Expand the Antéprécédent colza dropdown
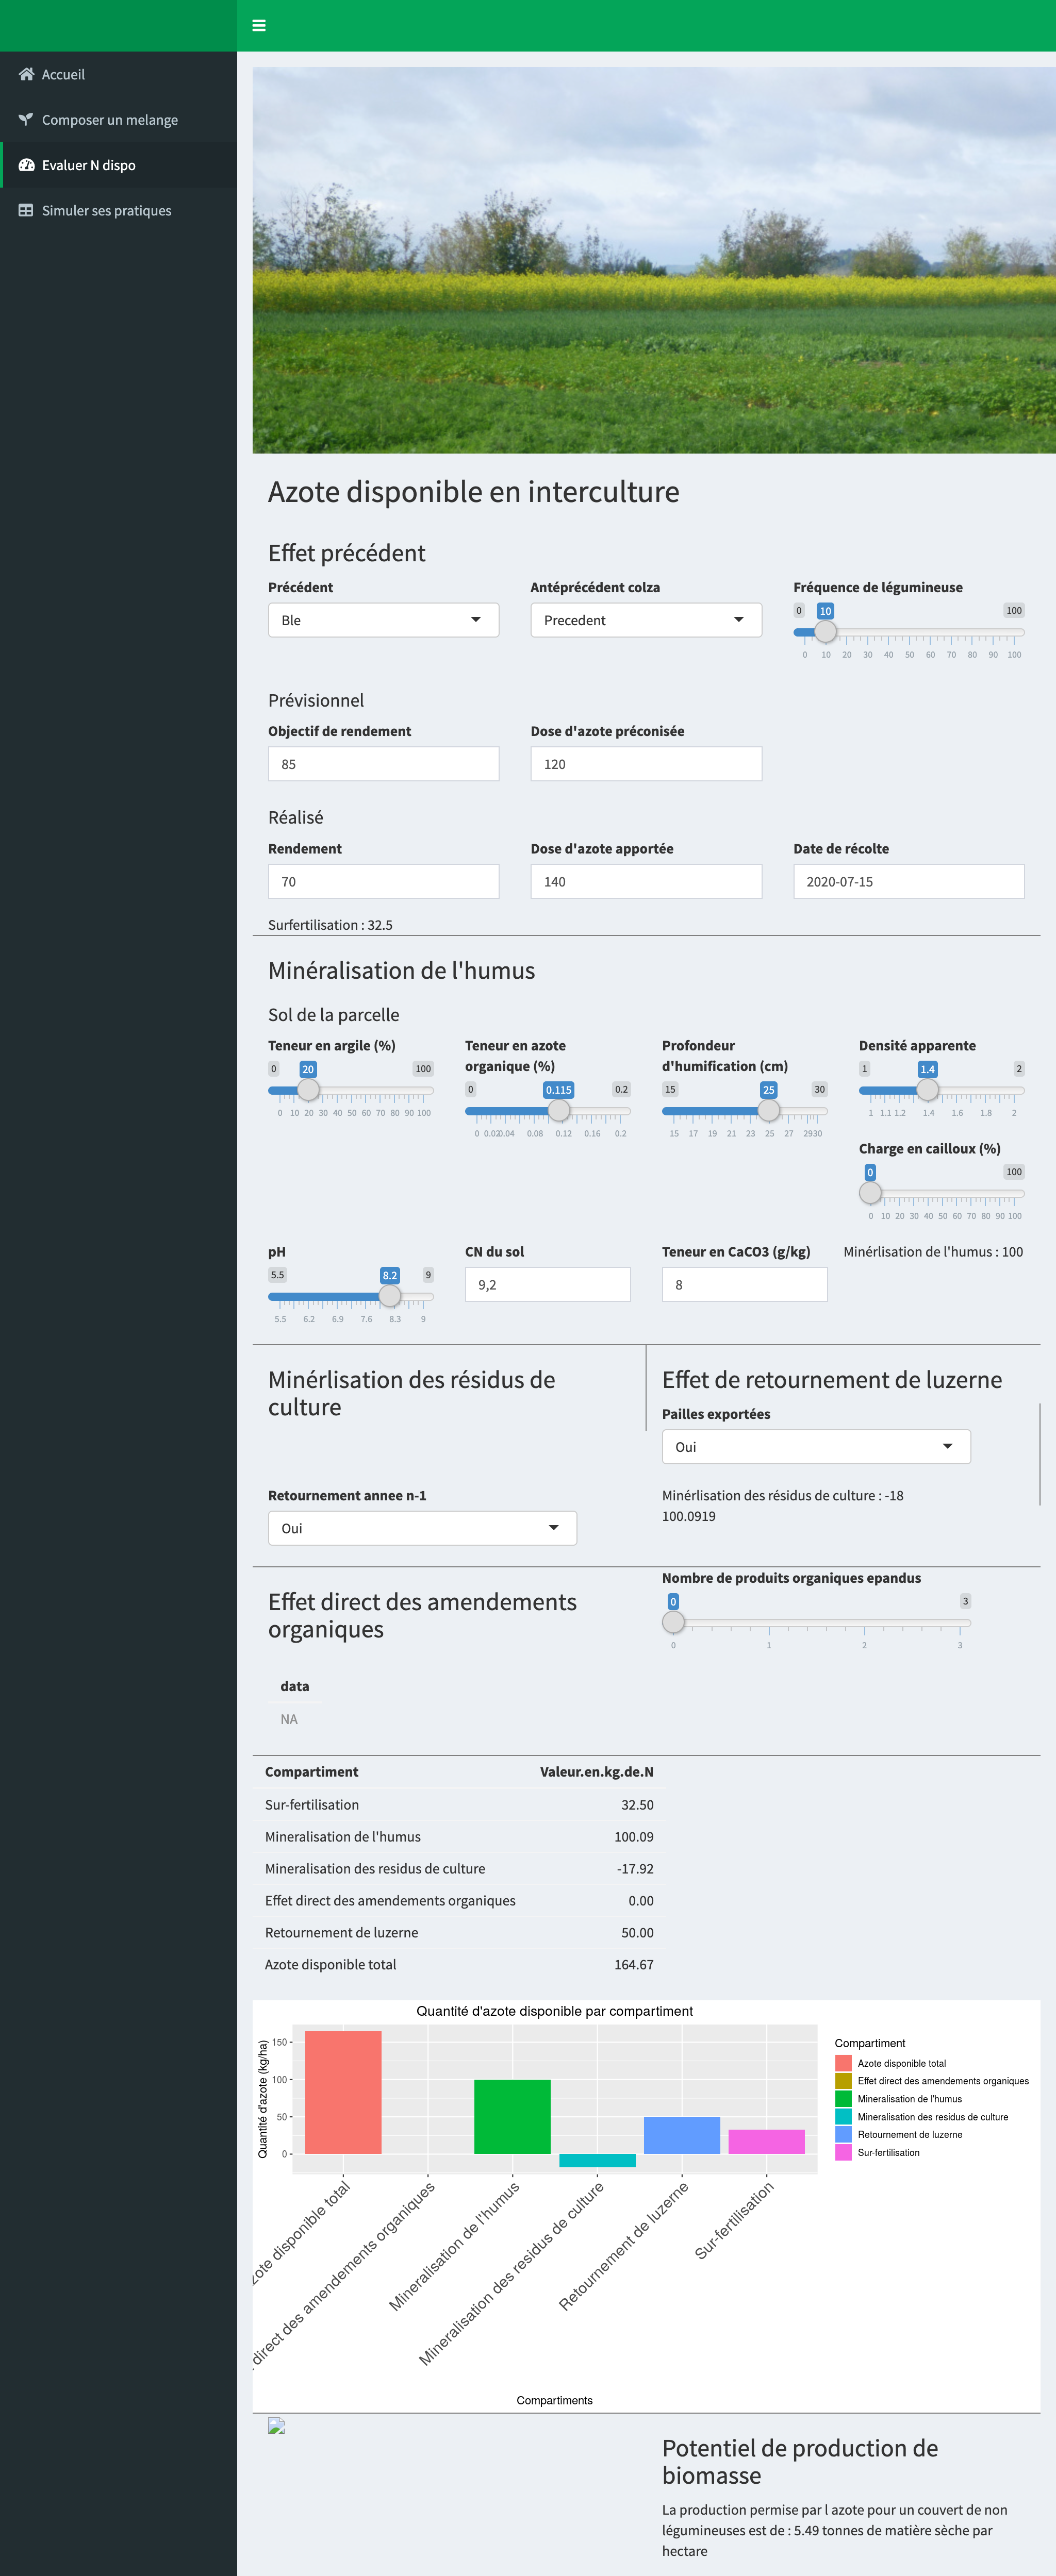The width and height of the screenshot is (1056, 2576). pos(645,620)
